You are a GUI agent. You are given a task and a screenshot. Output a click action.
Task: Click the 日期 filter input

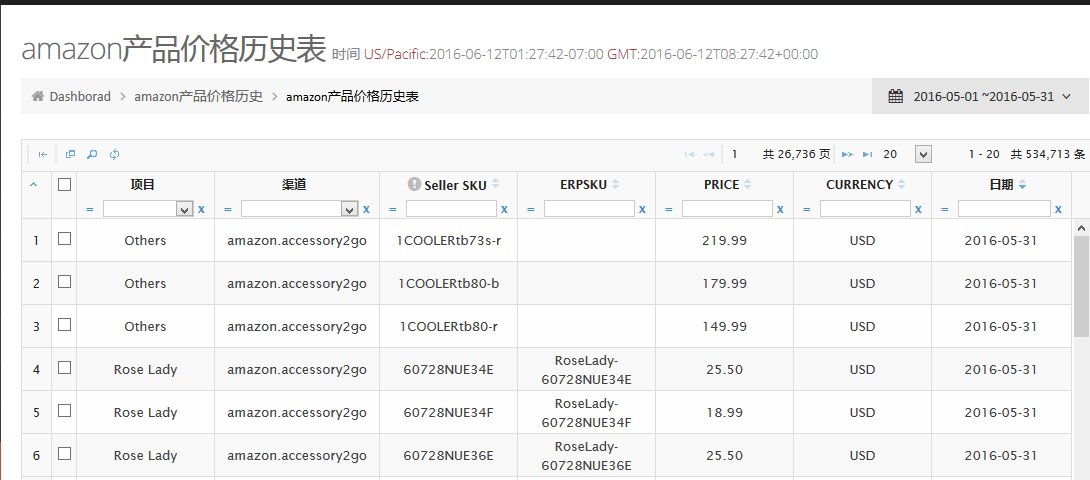(1004, 209)
